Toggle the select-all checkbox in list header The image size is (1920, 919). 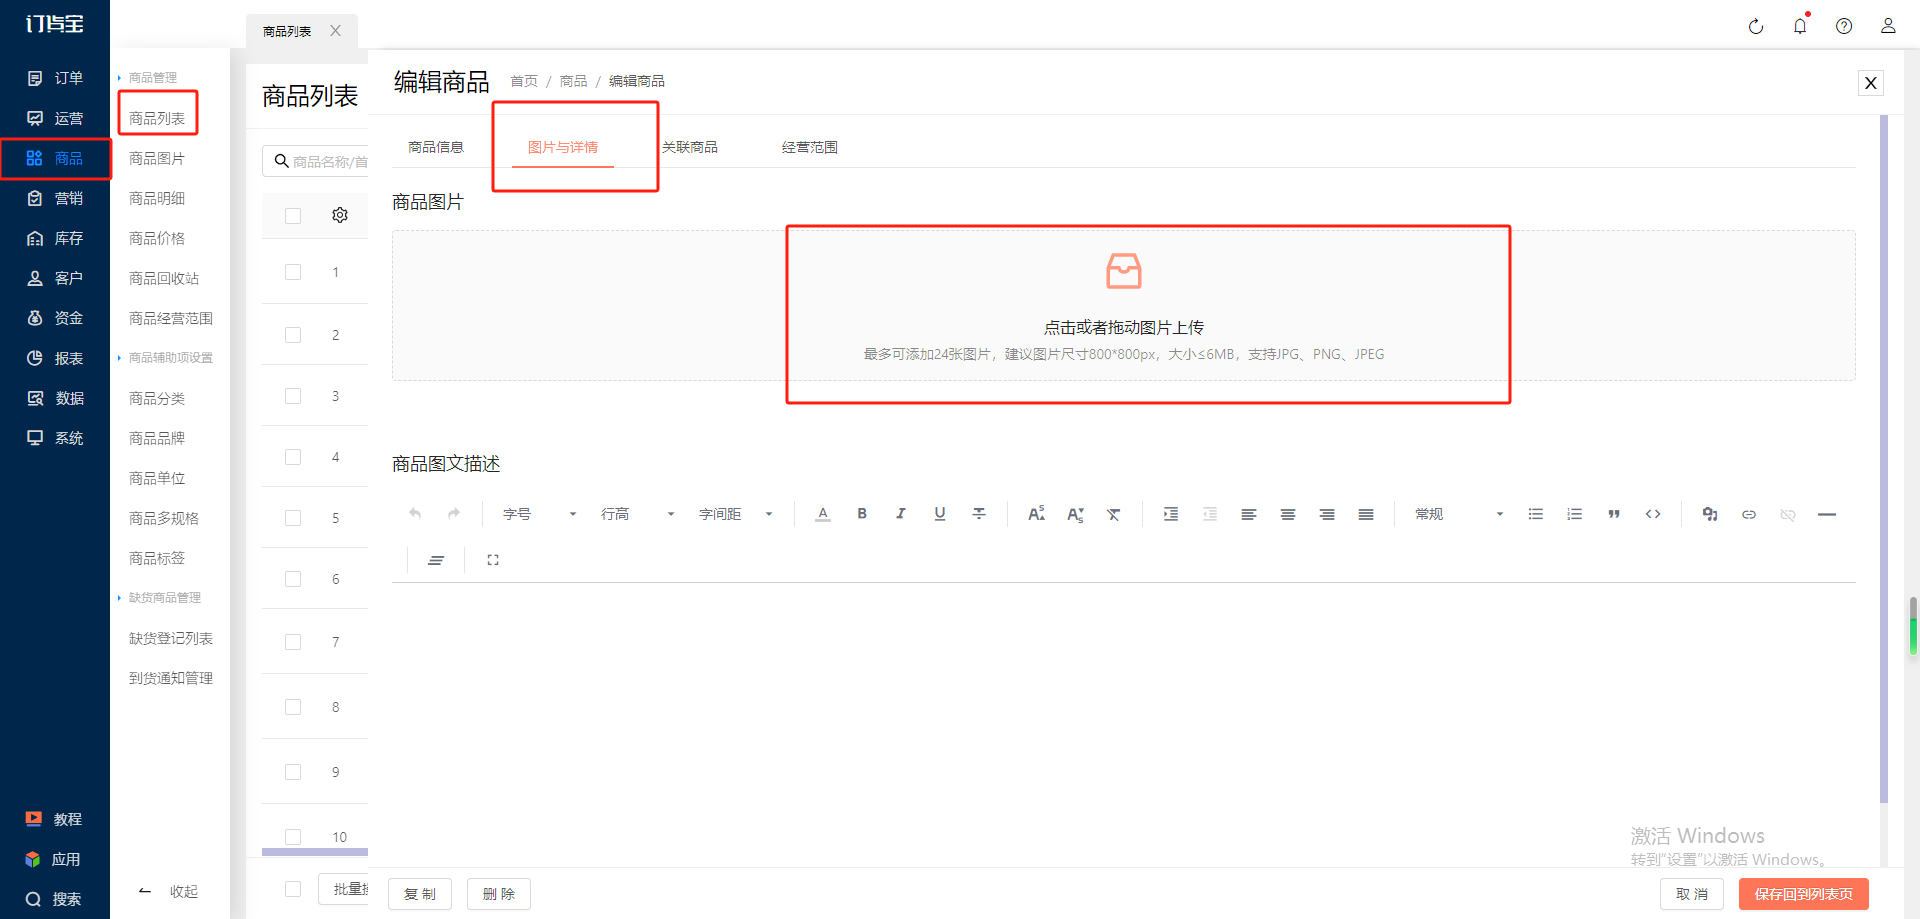click(293, 215)
